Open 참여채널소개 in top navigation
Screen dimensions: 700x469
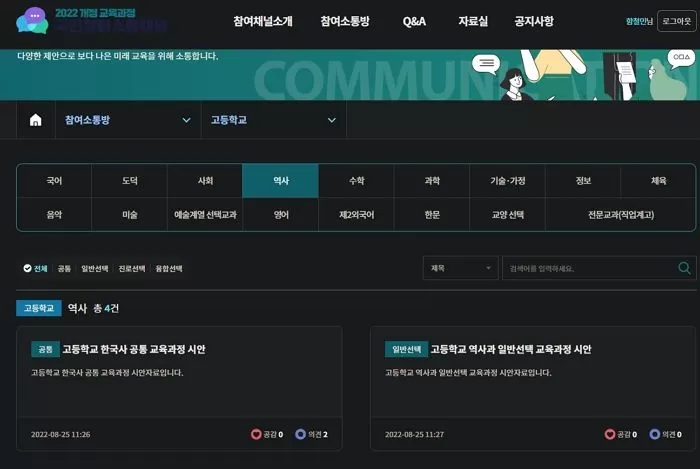point(263,21)
